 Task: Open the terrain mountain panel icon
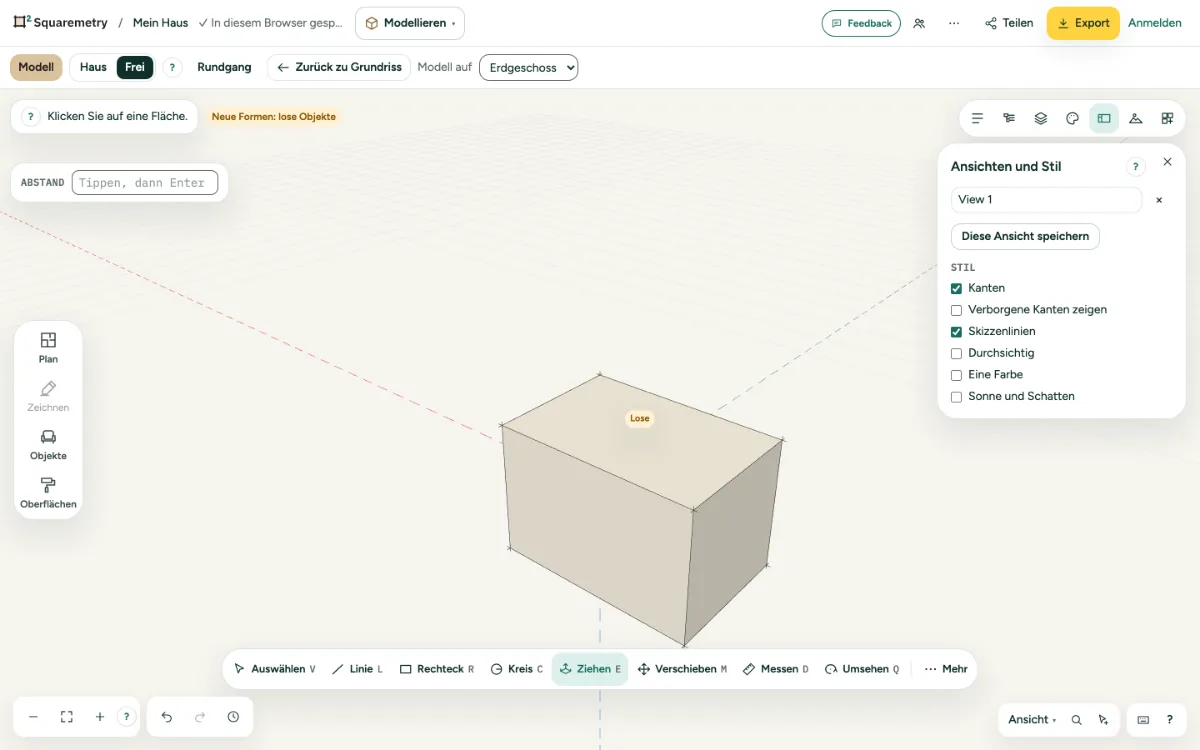point(1136,118)
